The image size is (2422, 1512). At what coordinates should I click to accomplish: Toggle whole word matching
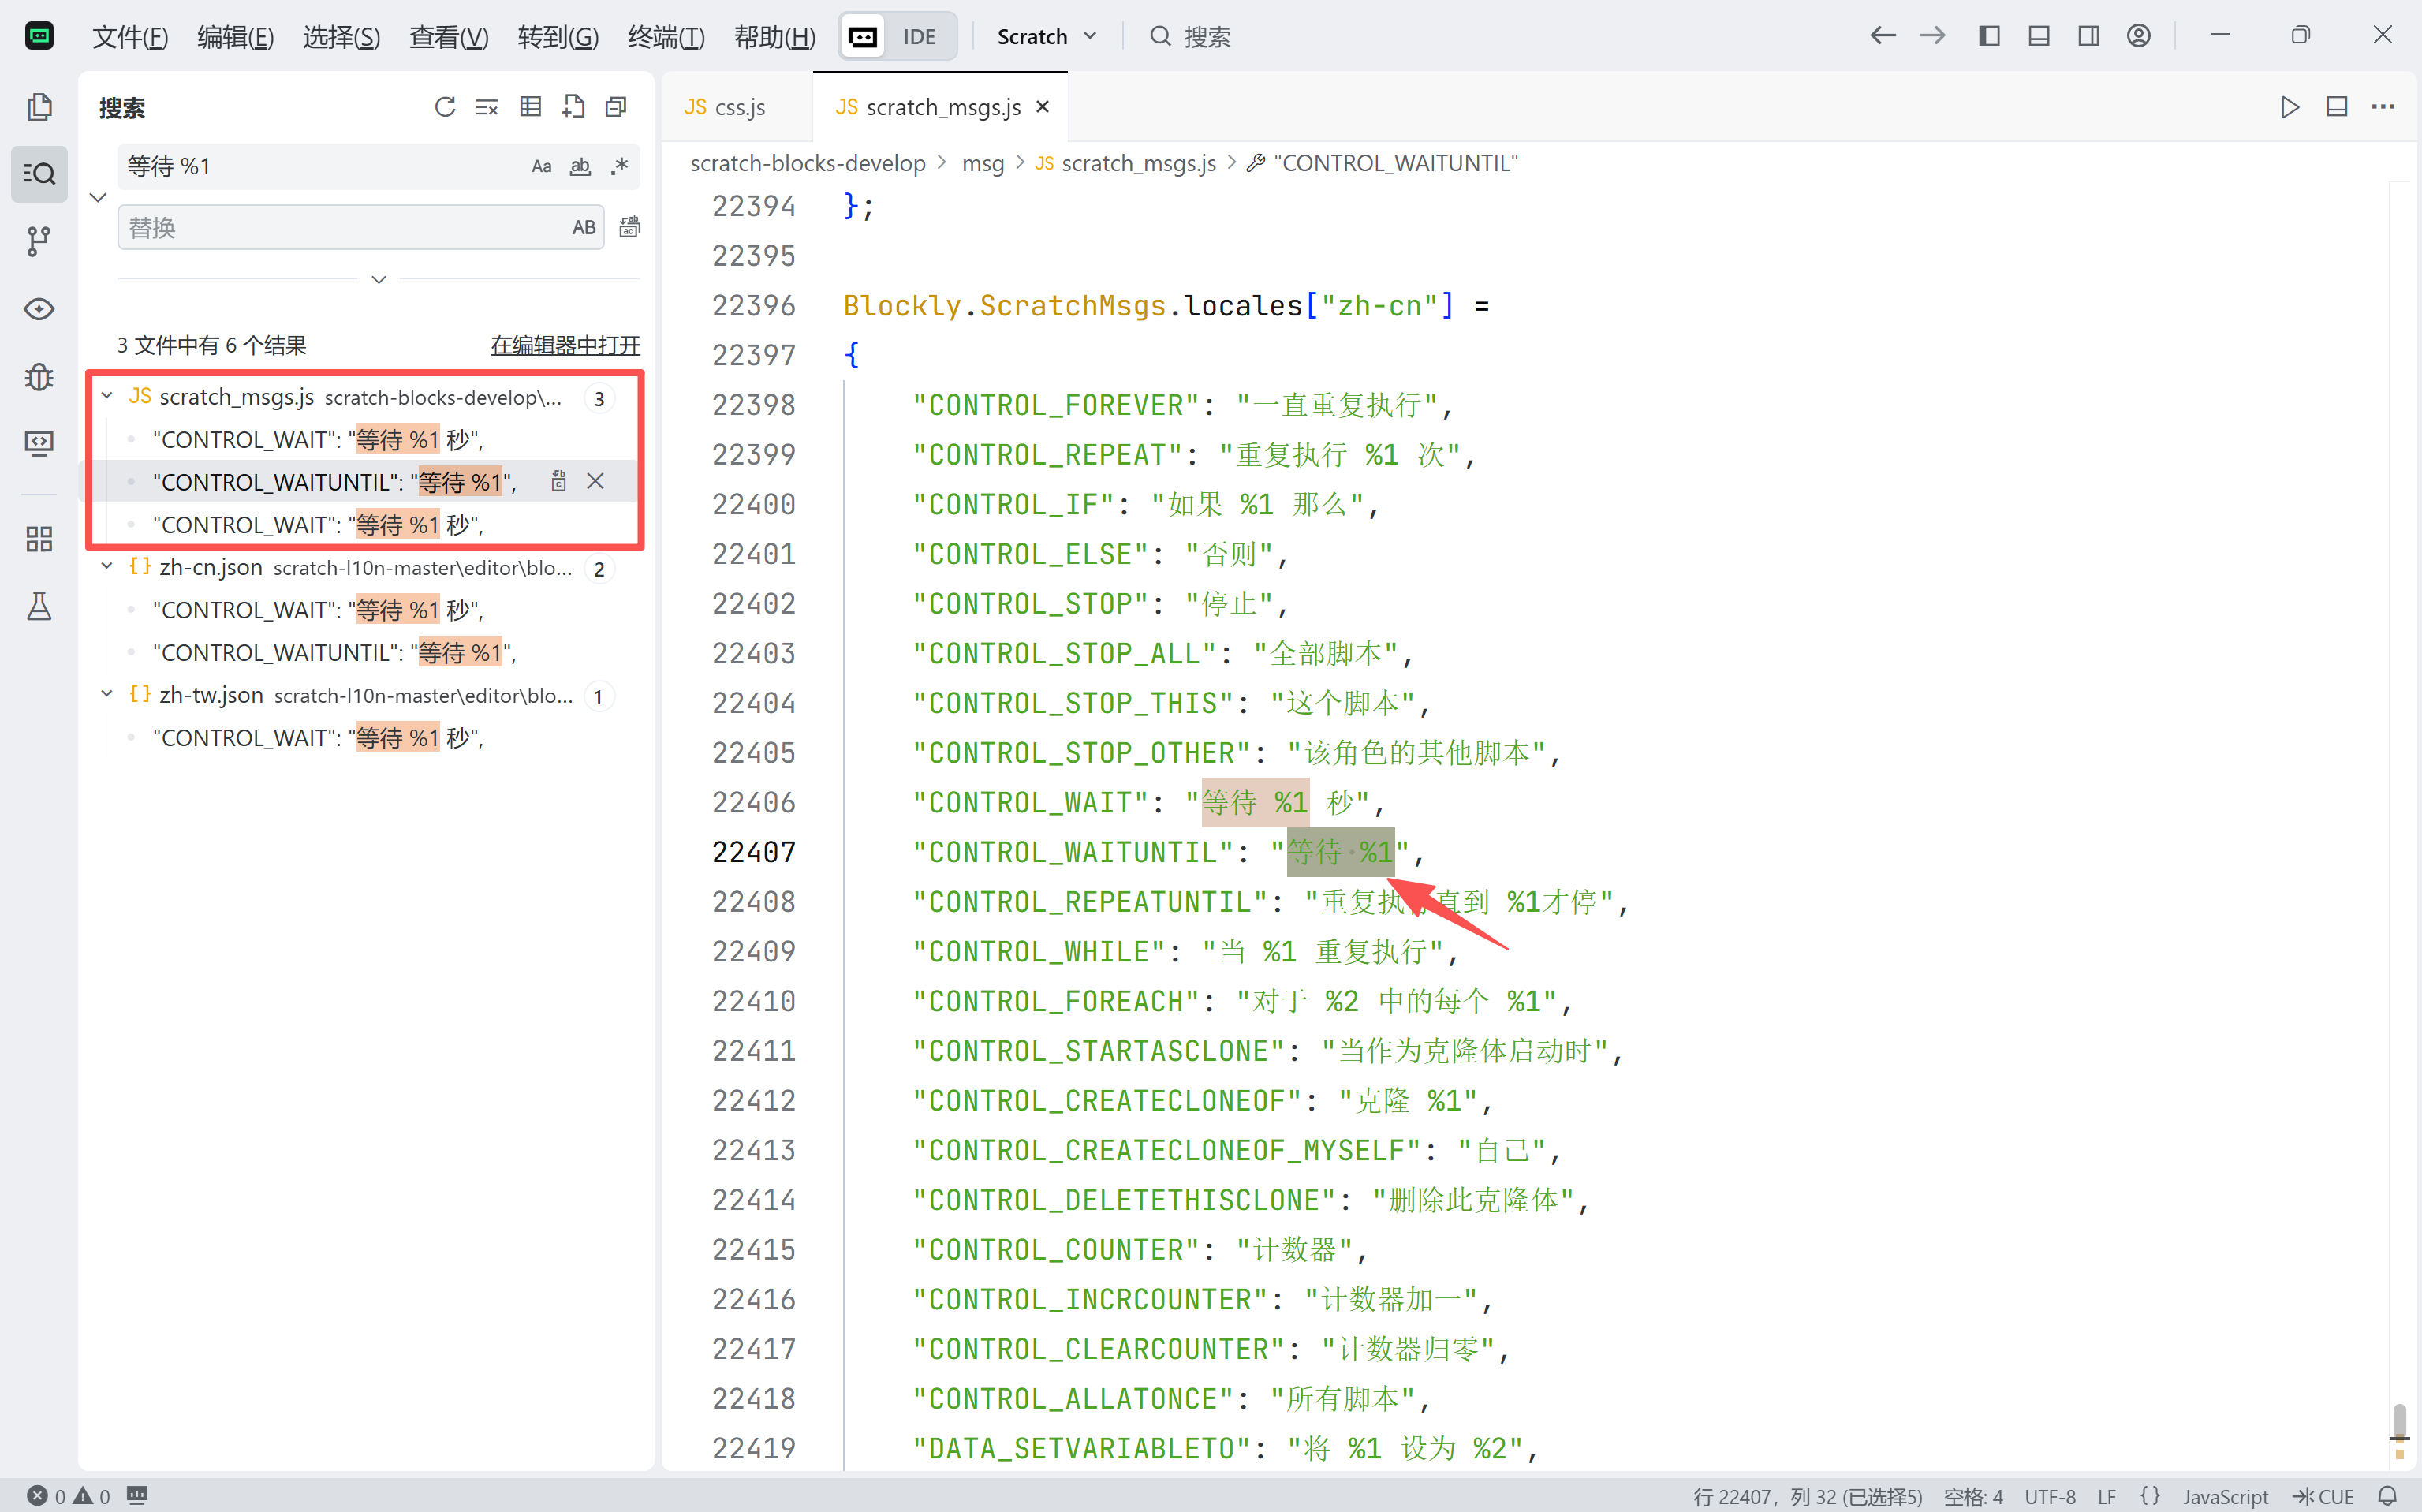(x=580, y=166)
